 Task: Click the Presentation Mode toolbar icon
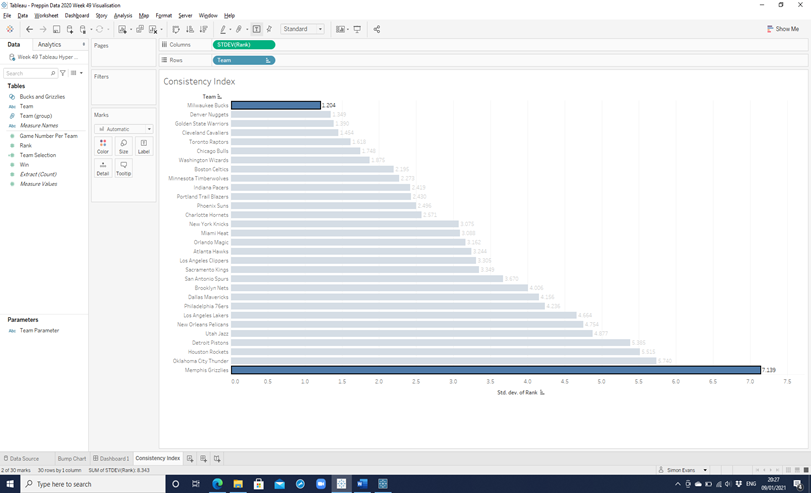click(357, 29)
